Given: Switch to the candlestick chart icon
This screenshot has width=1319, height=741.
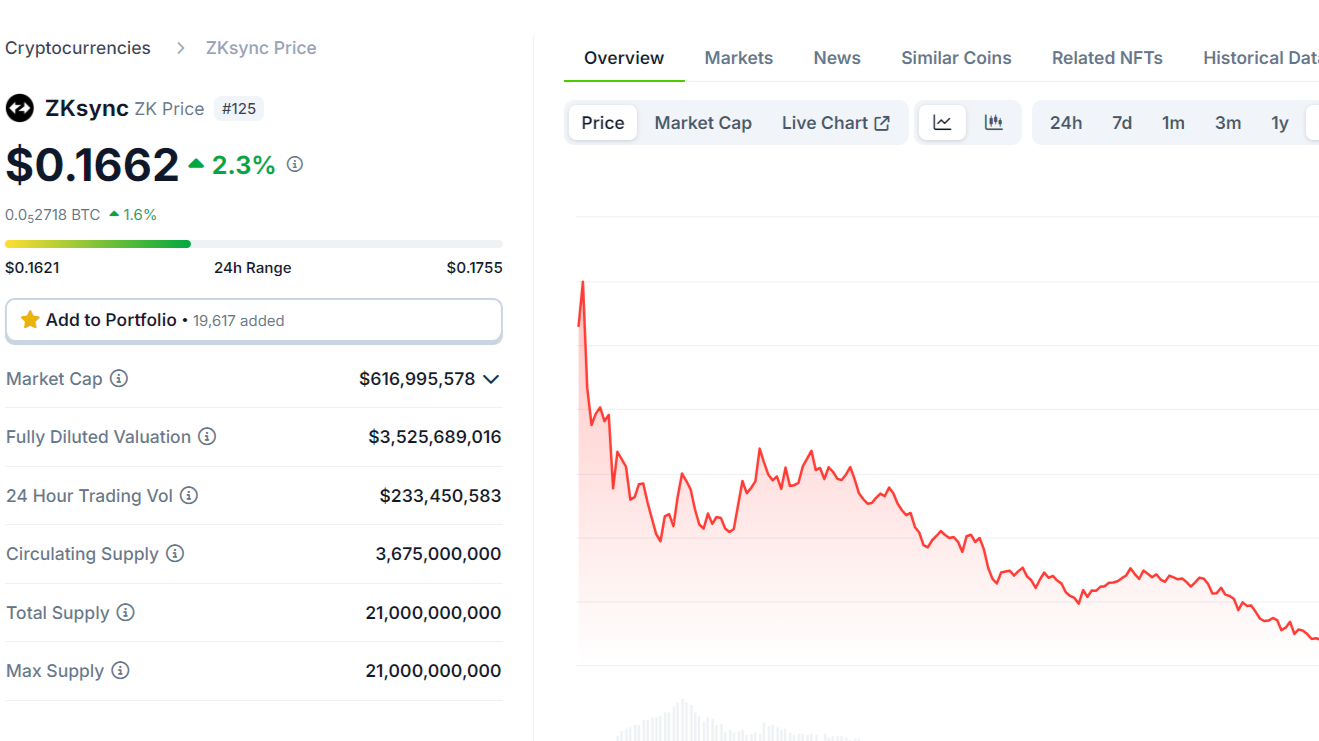Looking at the screenshot, I should pos(993,122).
